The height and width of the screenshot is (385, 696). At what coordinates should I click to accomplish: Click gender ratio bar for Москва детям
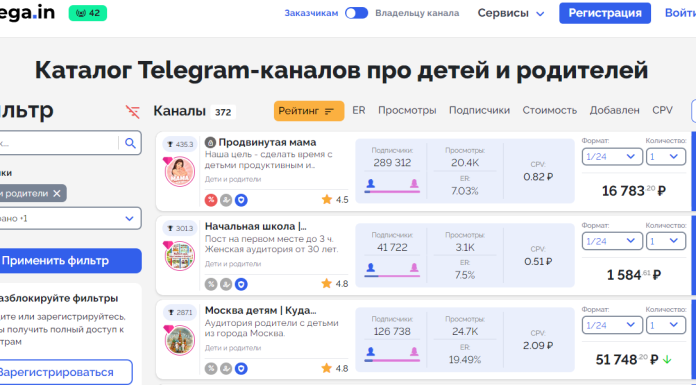pyautogui.click(x=392, y=361)
